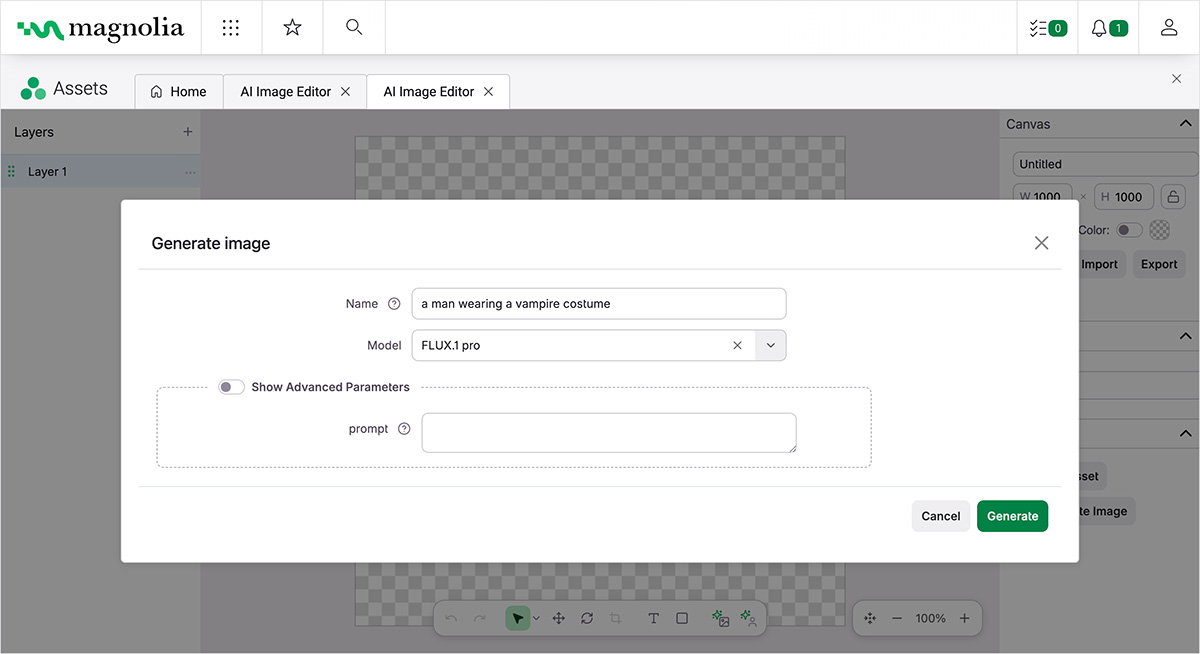Open the tasks checklist icon
This screenshot has width=1200, height=654.
(1047, 28)
